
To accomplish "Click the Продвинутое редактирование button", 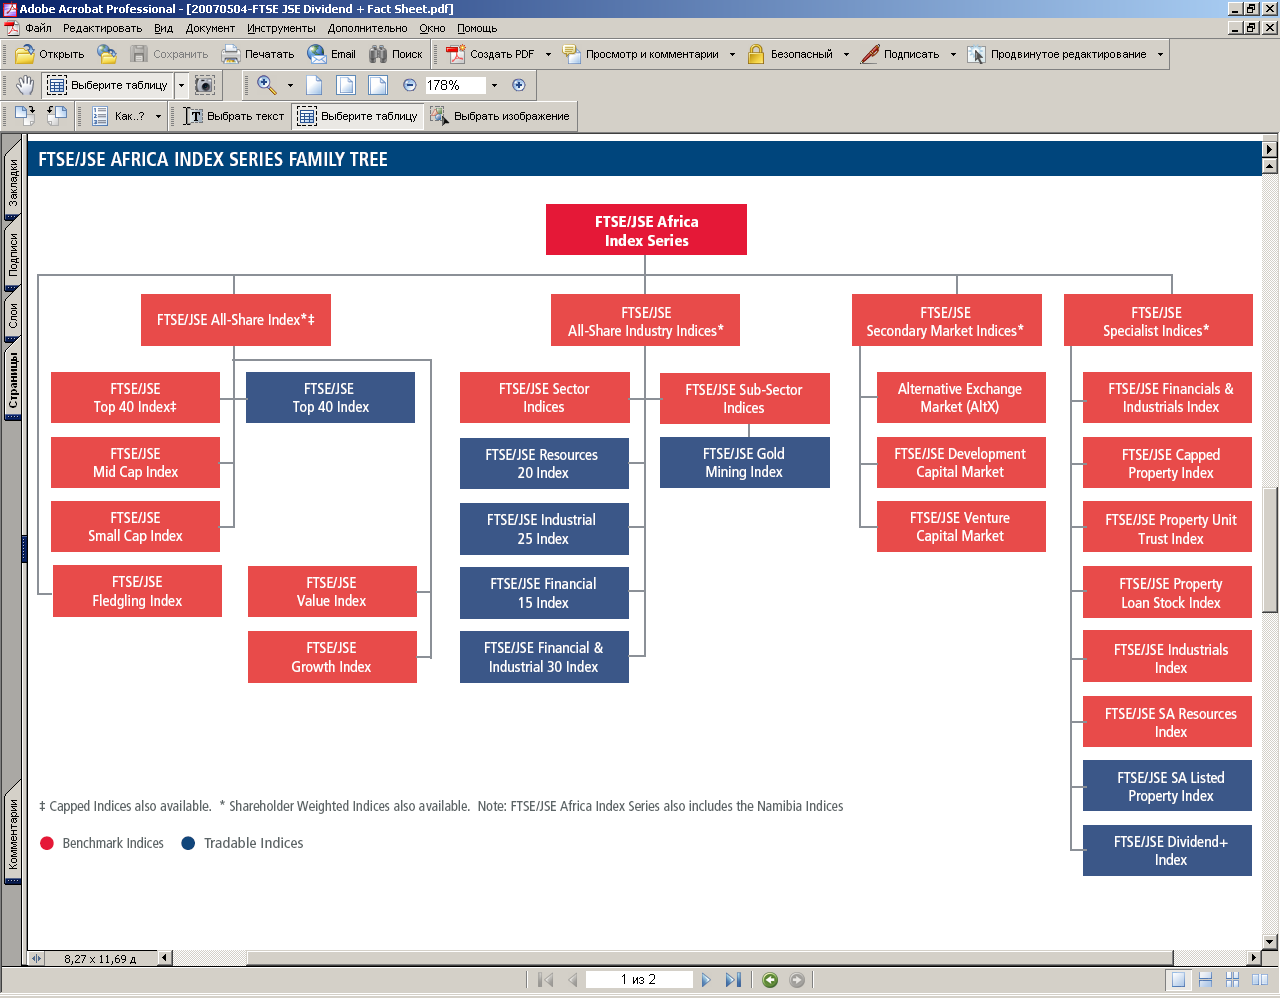I will tap(1058, 54).
